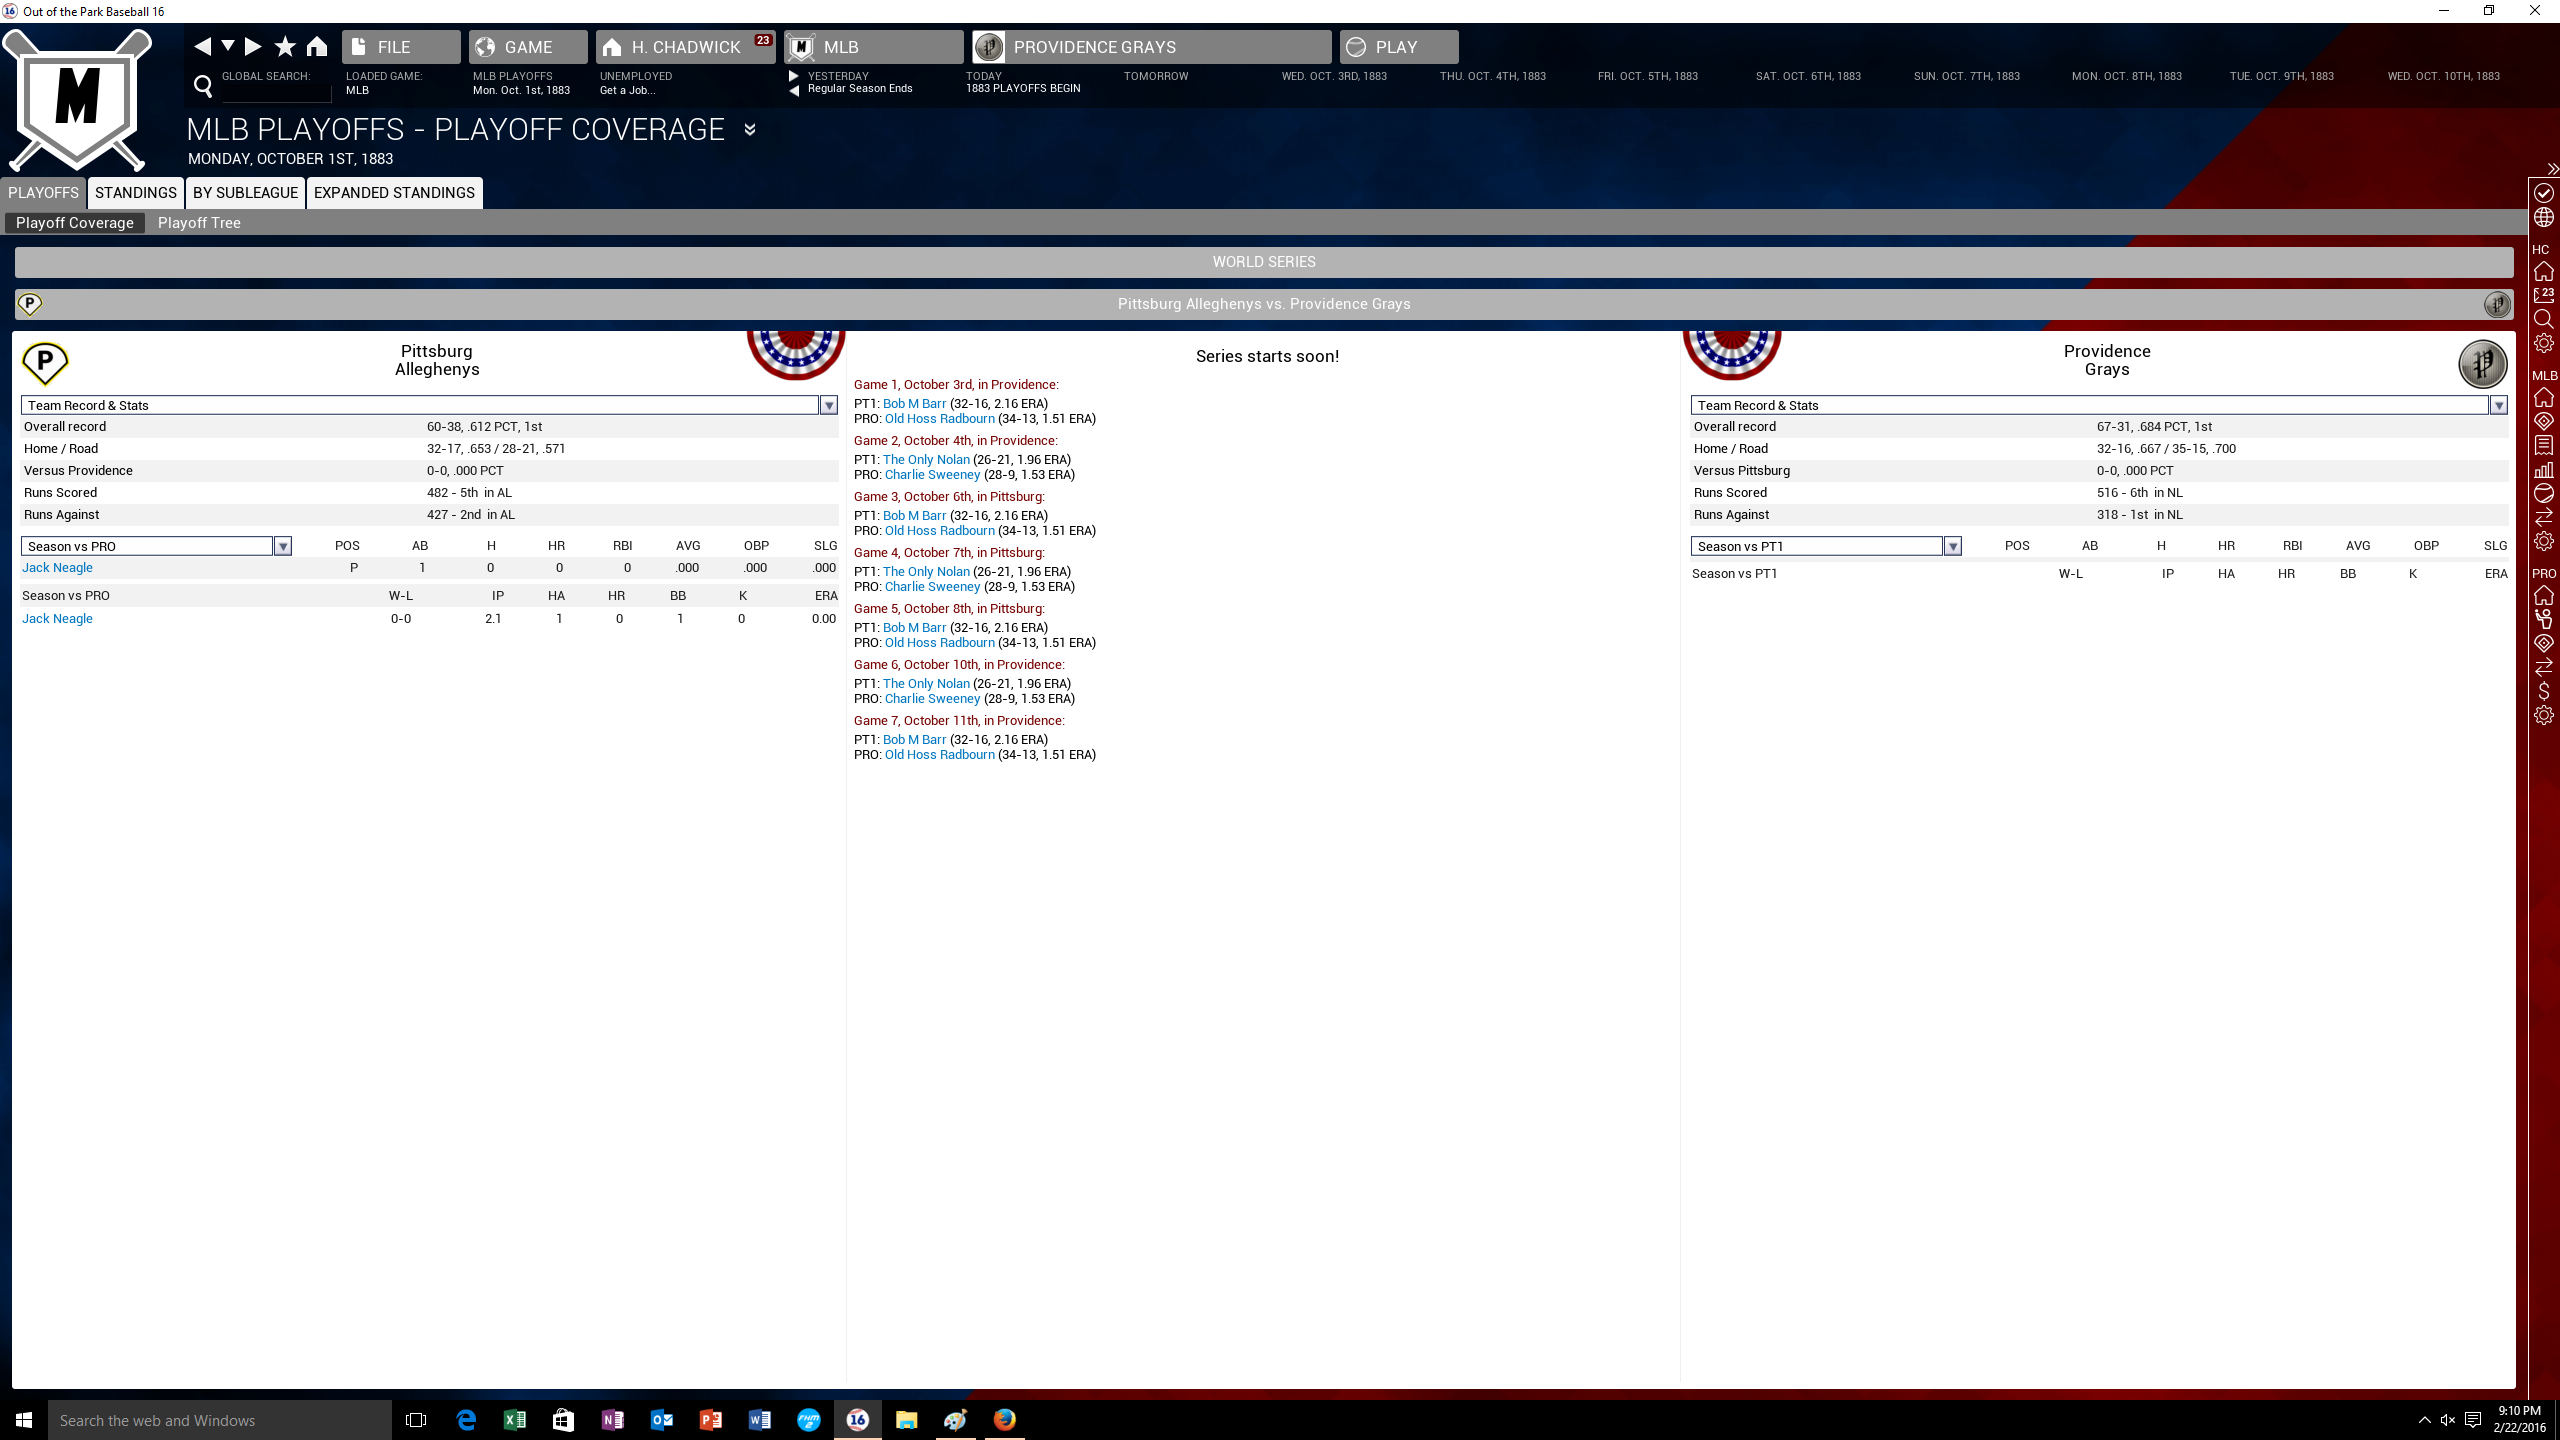Click the back navigation arrow

pyautogui.click(x=203, y=46)
